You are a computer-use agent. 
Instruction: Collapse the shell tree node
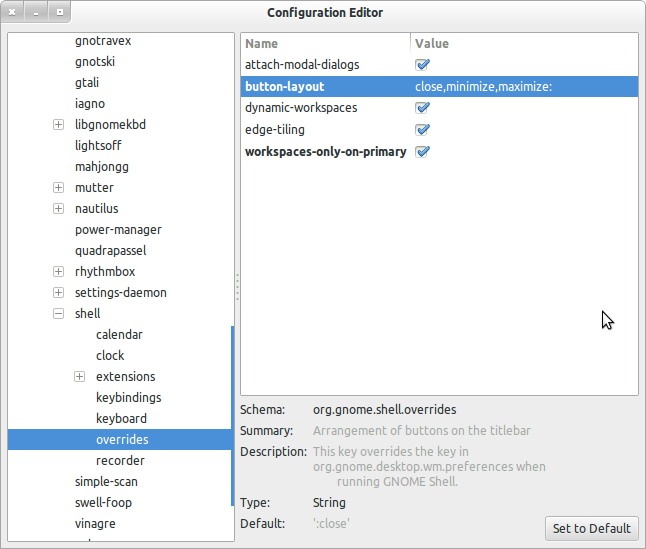(x=58, y=314)
